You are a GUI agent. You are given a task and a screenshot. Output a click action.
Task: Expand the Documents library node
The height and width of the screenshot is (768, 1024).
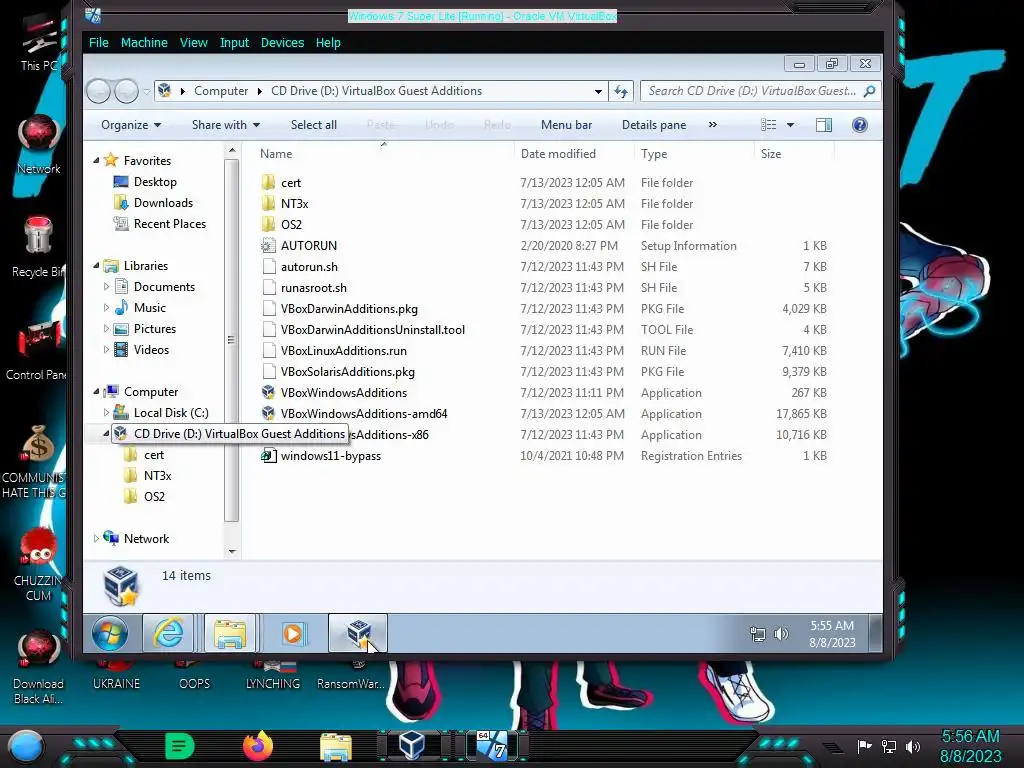coord(106,286)
